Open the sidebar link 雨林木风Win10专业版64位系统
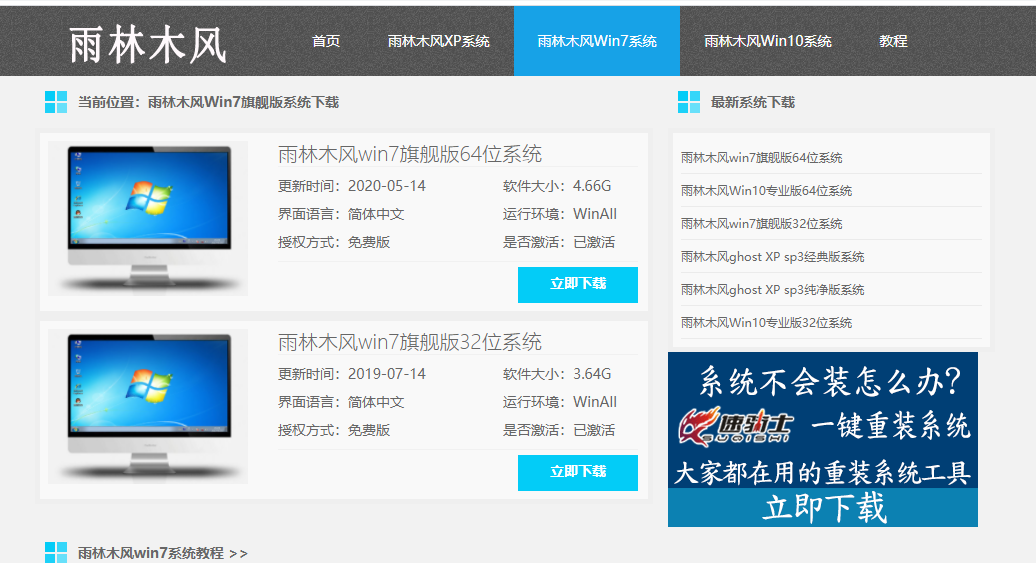The height and width of the screenshot is (563, 1036). (x=766, y=191)
